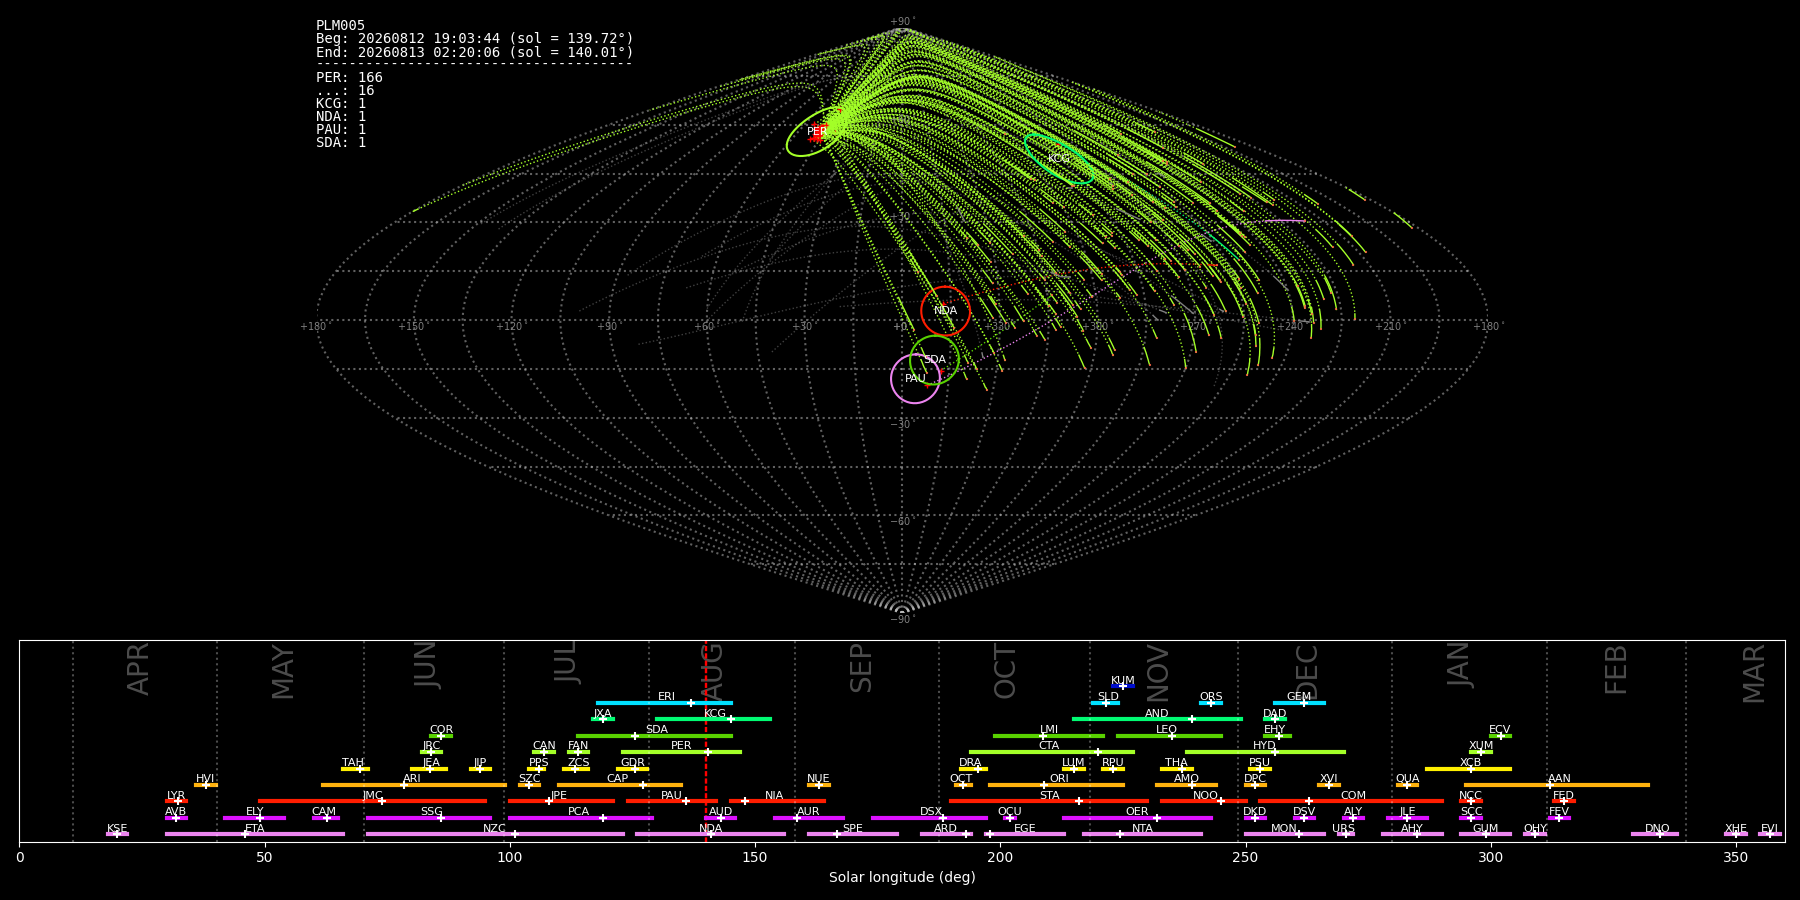The height and width of the screenshot is (900, 1800).
Task: Click the NTA shower bar
Action: [x=1142, y=834]
